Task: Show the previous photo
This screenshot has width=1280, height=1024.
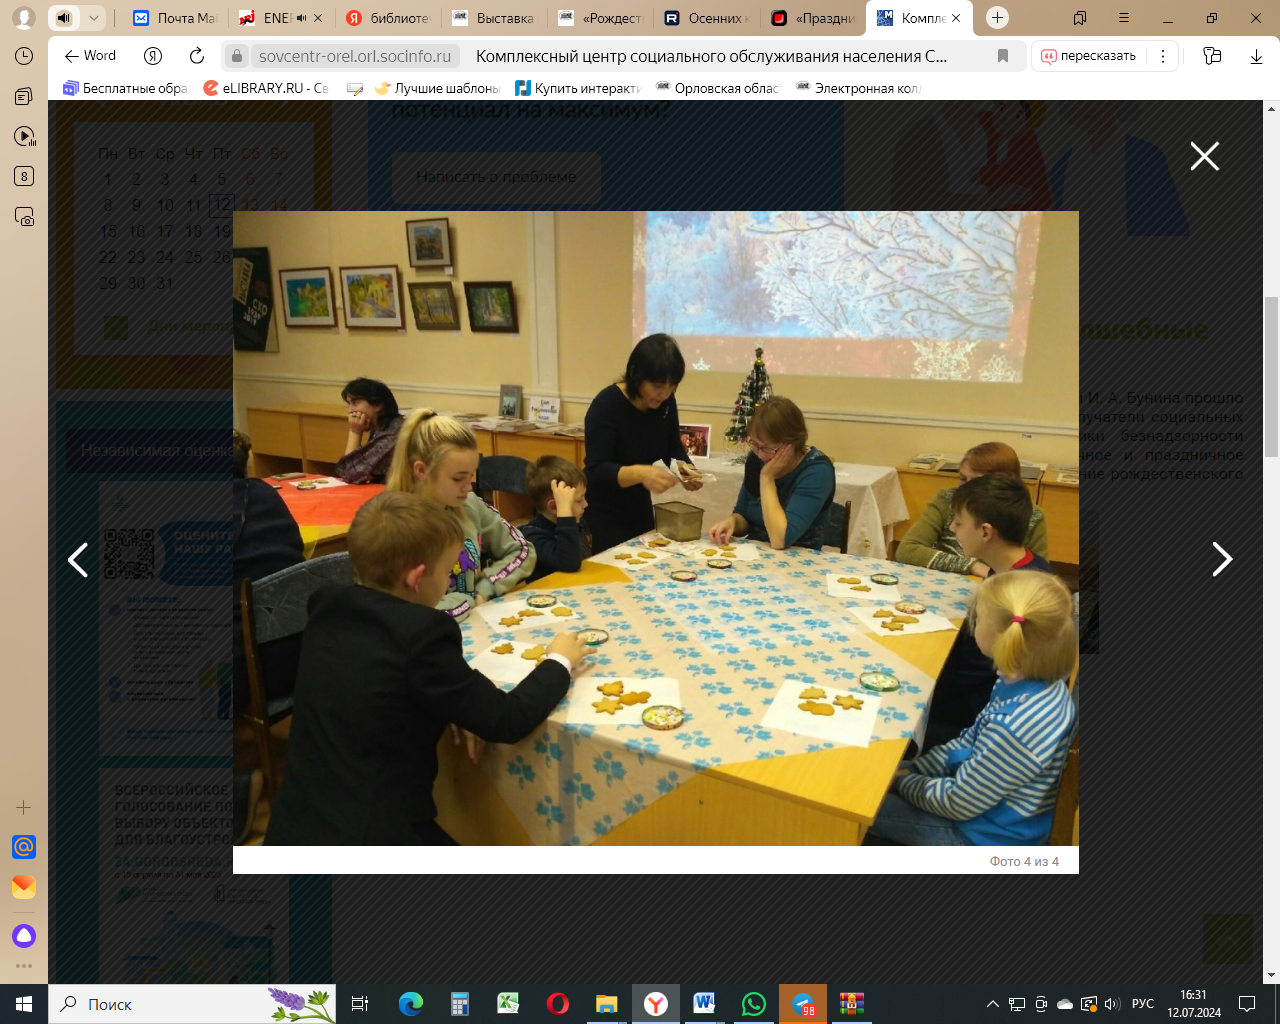Action: [78, 559]
